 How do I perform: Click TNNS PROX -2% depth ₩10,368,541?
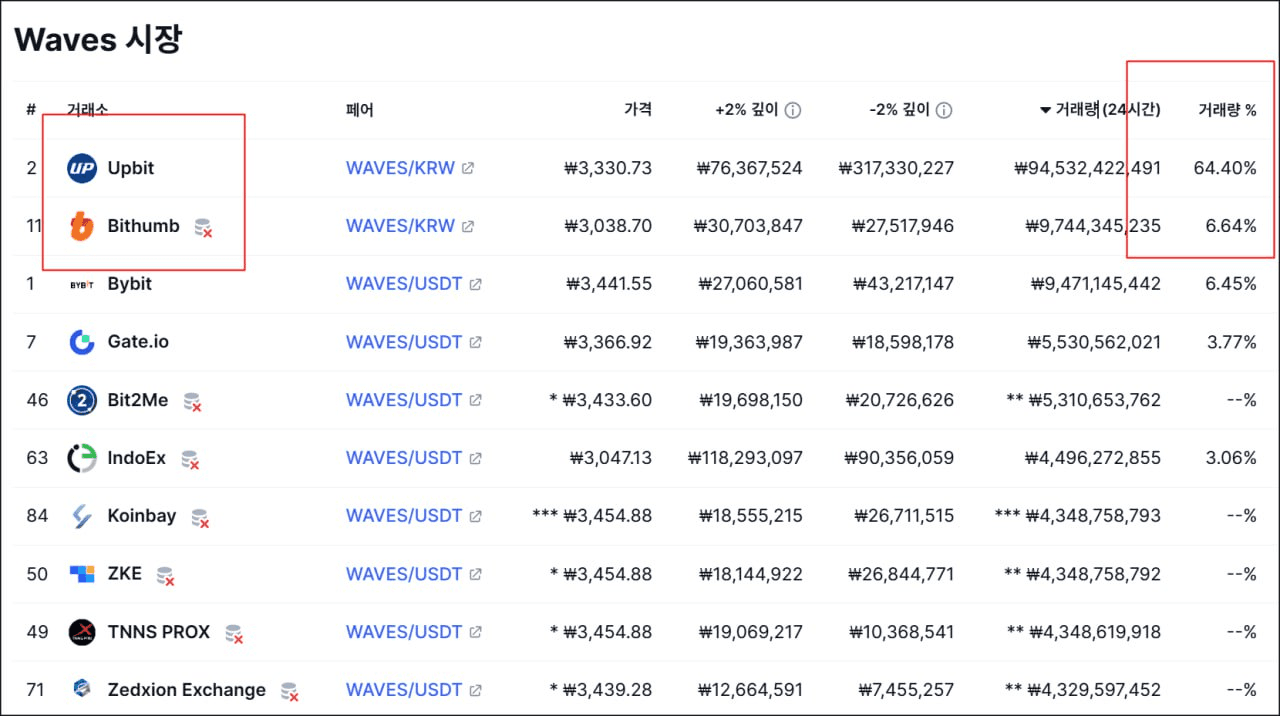901,632
